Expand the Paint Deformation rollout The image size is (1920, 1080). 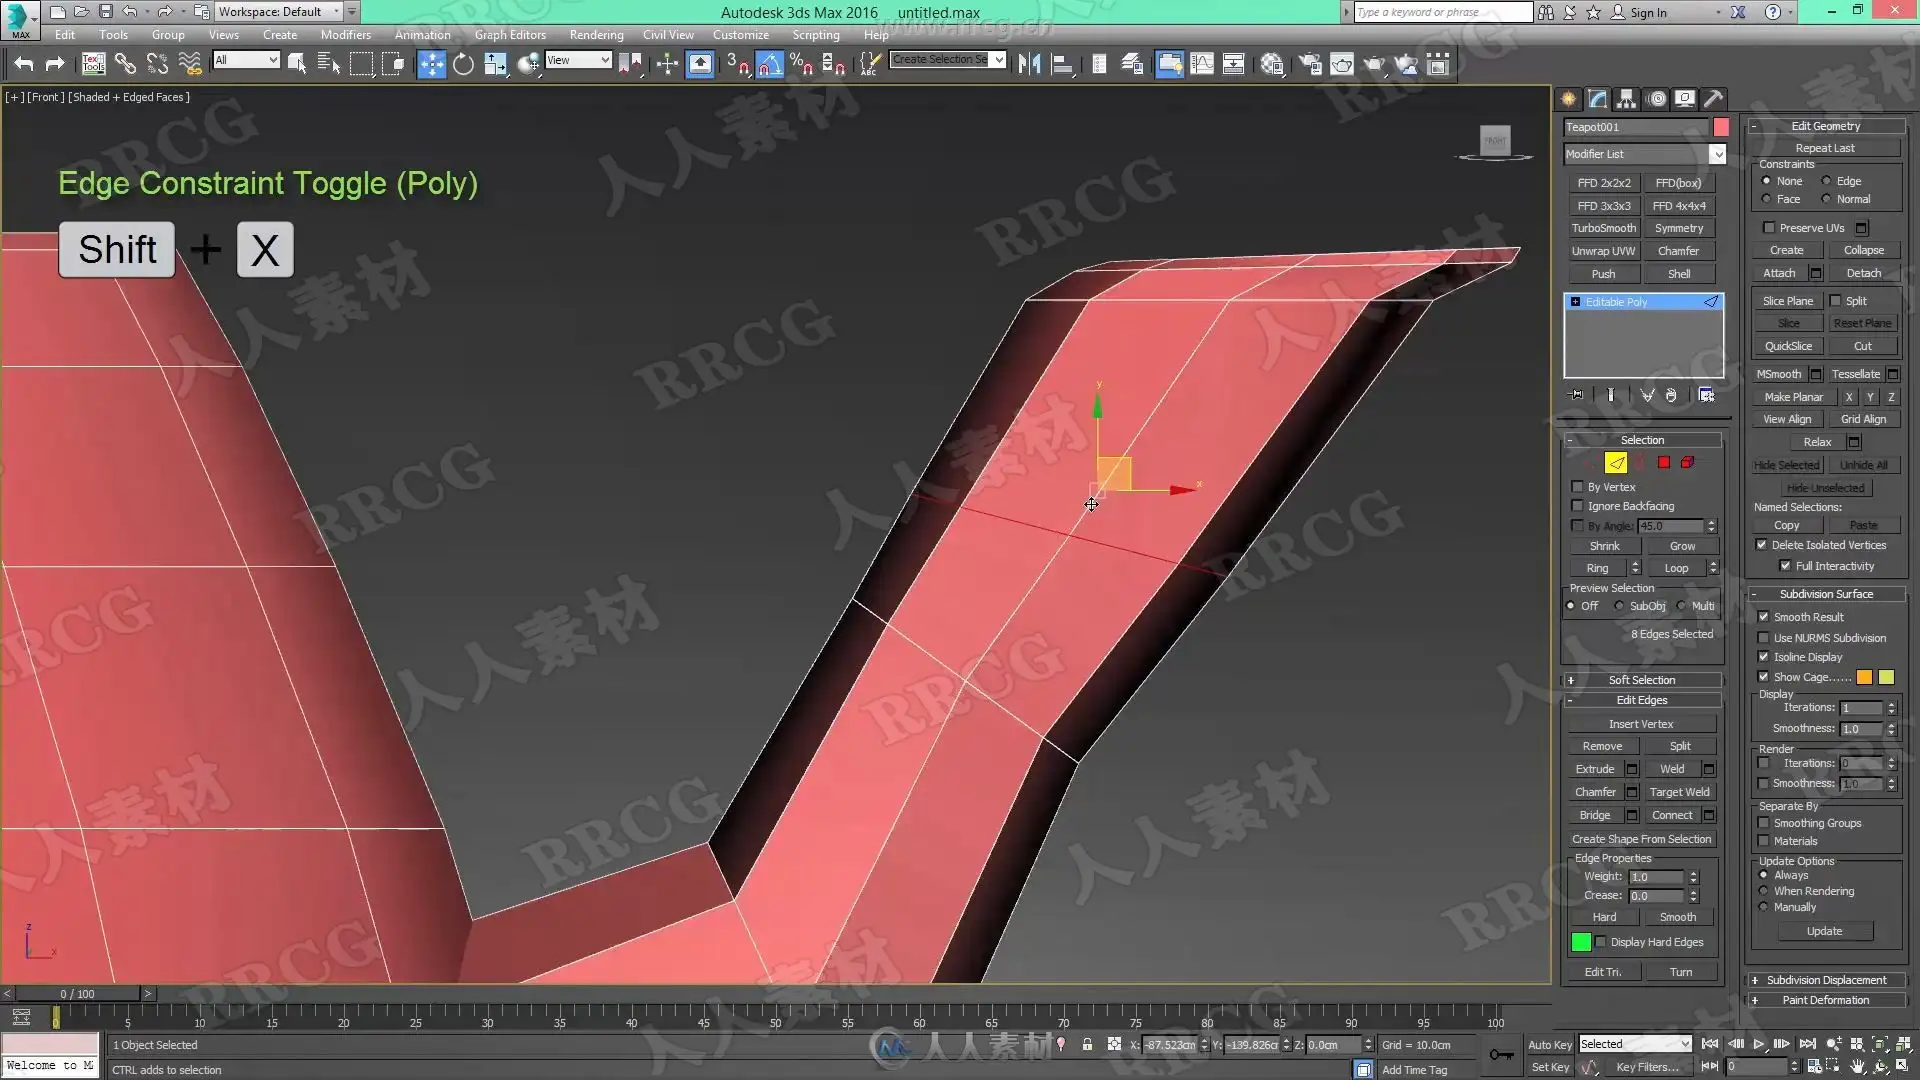(x=1825, y=1000)
